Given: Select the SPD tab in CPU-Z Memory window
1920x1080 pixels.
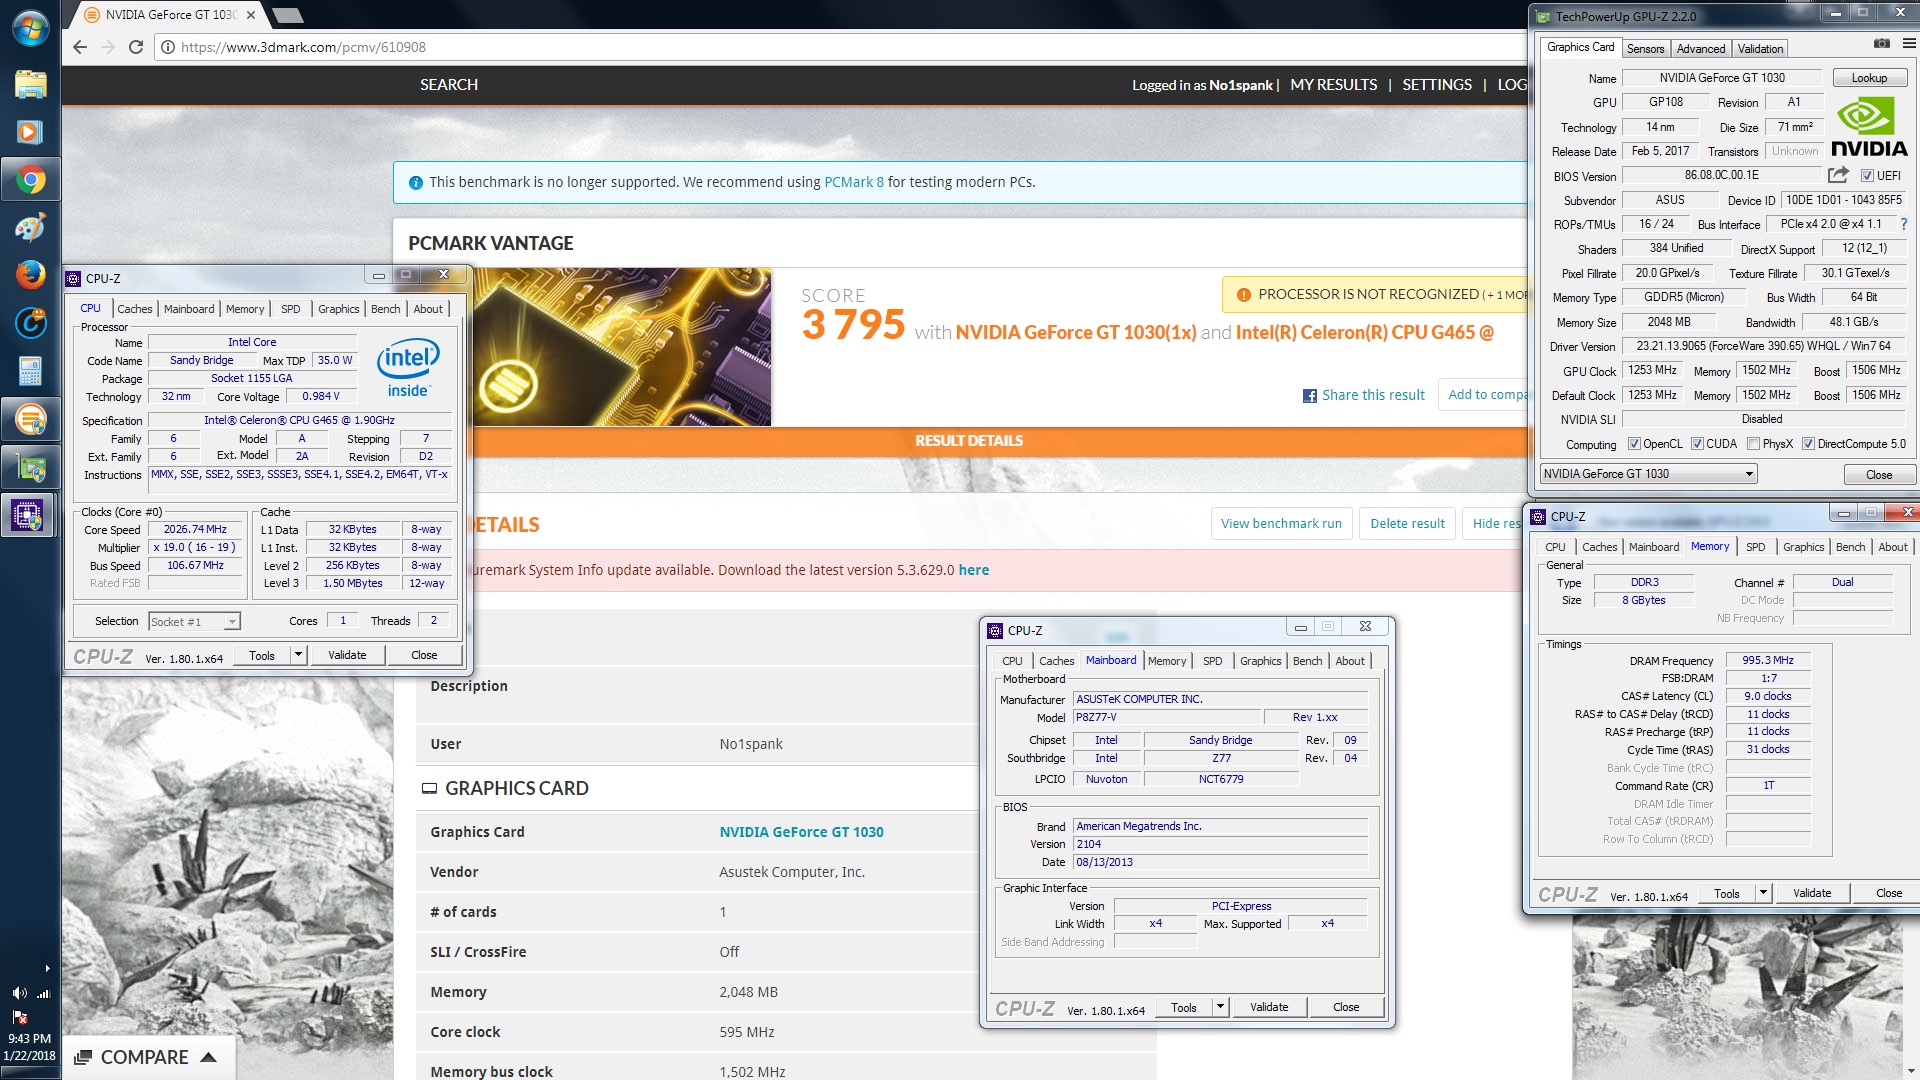Looking at the screenshot, I should coord(1755,547).
